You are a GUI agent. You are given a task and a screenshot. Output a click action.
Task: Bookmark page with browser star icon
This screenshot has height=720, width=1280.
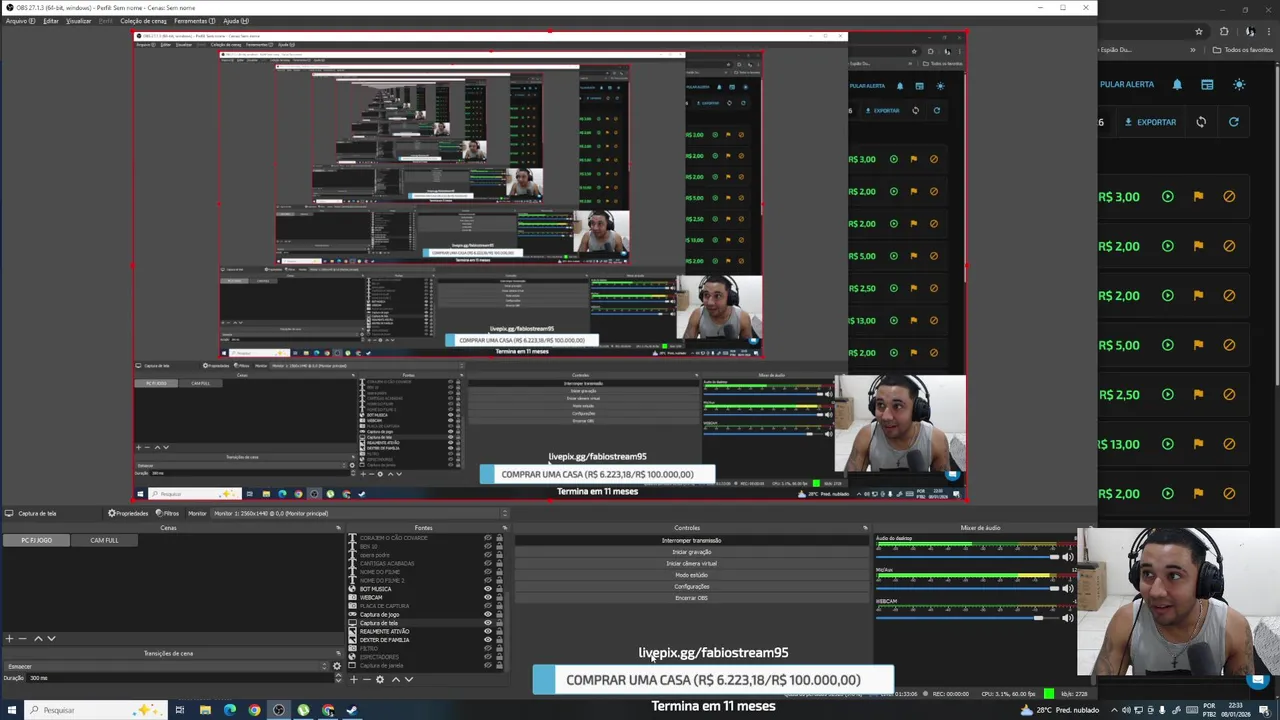click(x=1198, y=31)
